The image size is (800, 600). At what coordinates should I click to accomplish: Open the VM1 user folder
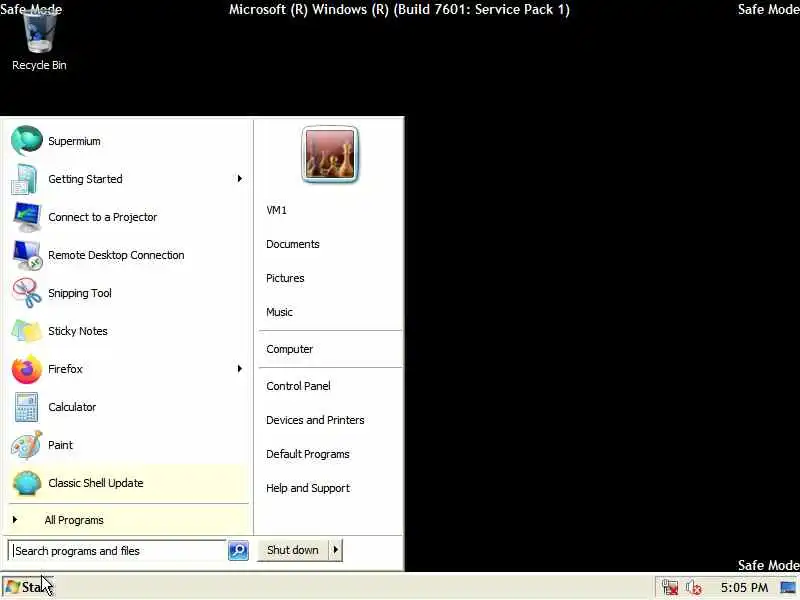[276, 210]
